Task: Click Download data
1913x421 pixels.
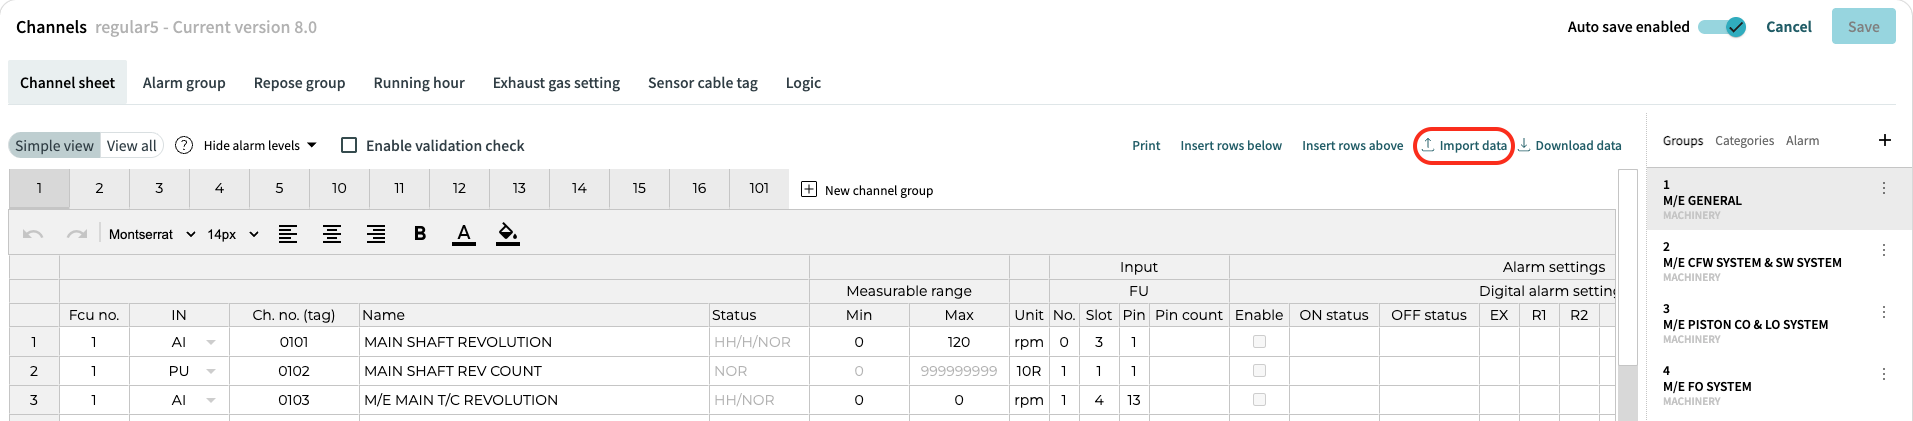Action: coord(1570,146)
